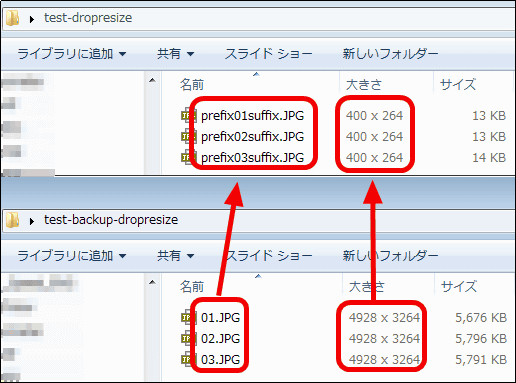Click the folder icon beside test-backup-dropresize
The width and height of the screenshot is (516, 383).
point(13,220)
